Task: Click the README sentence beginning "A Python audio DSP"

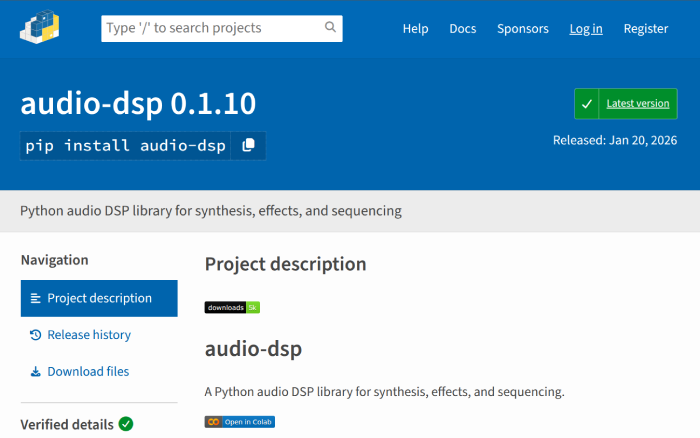Action: pos(384,392)
